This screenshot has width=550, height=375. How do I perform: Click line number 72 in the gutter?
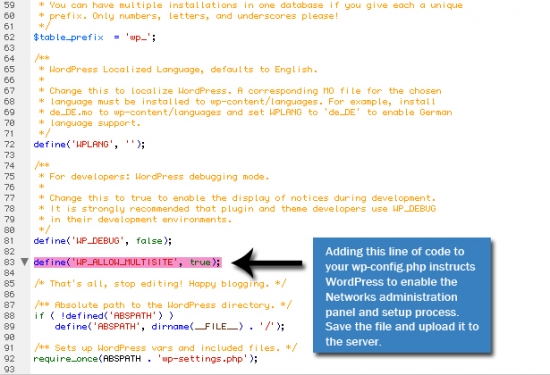[9, 144]
